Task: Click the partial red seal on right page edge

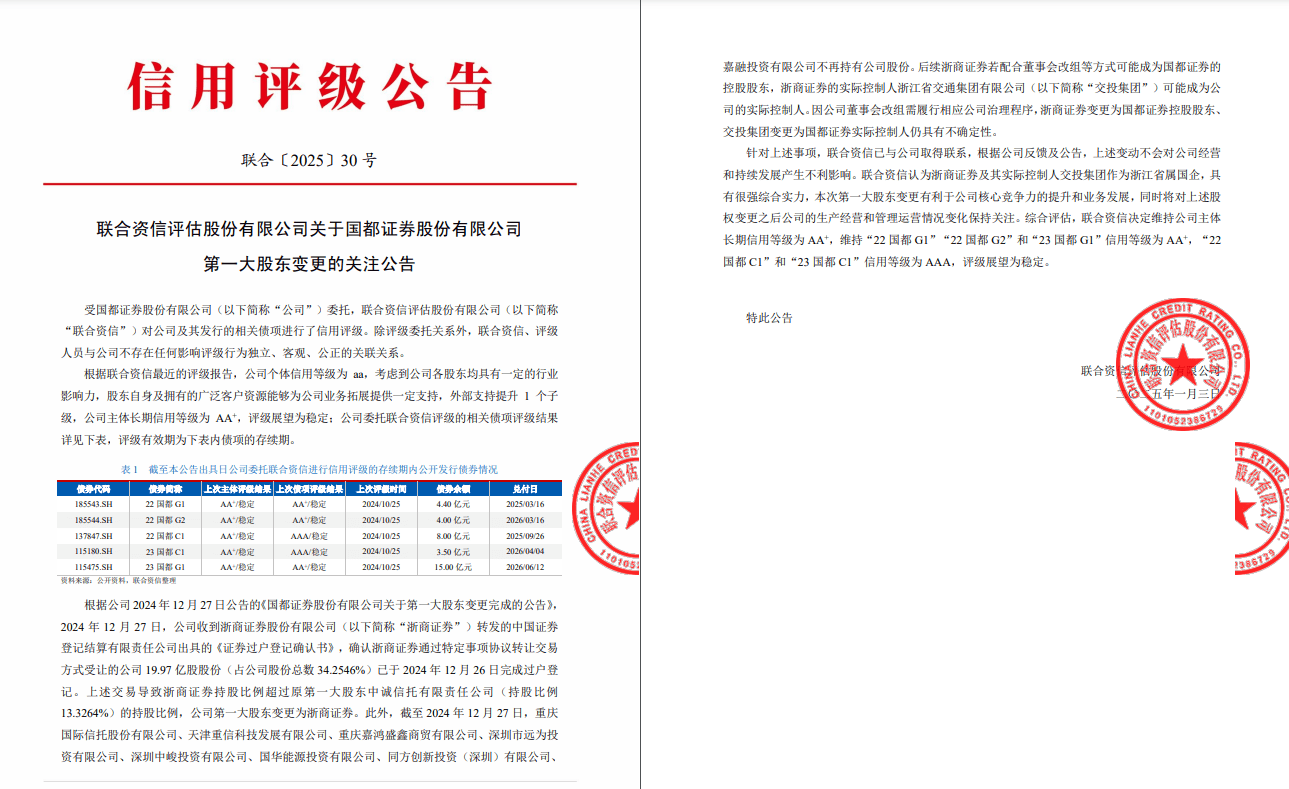Action: [1262, 509]
